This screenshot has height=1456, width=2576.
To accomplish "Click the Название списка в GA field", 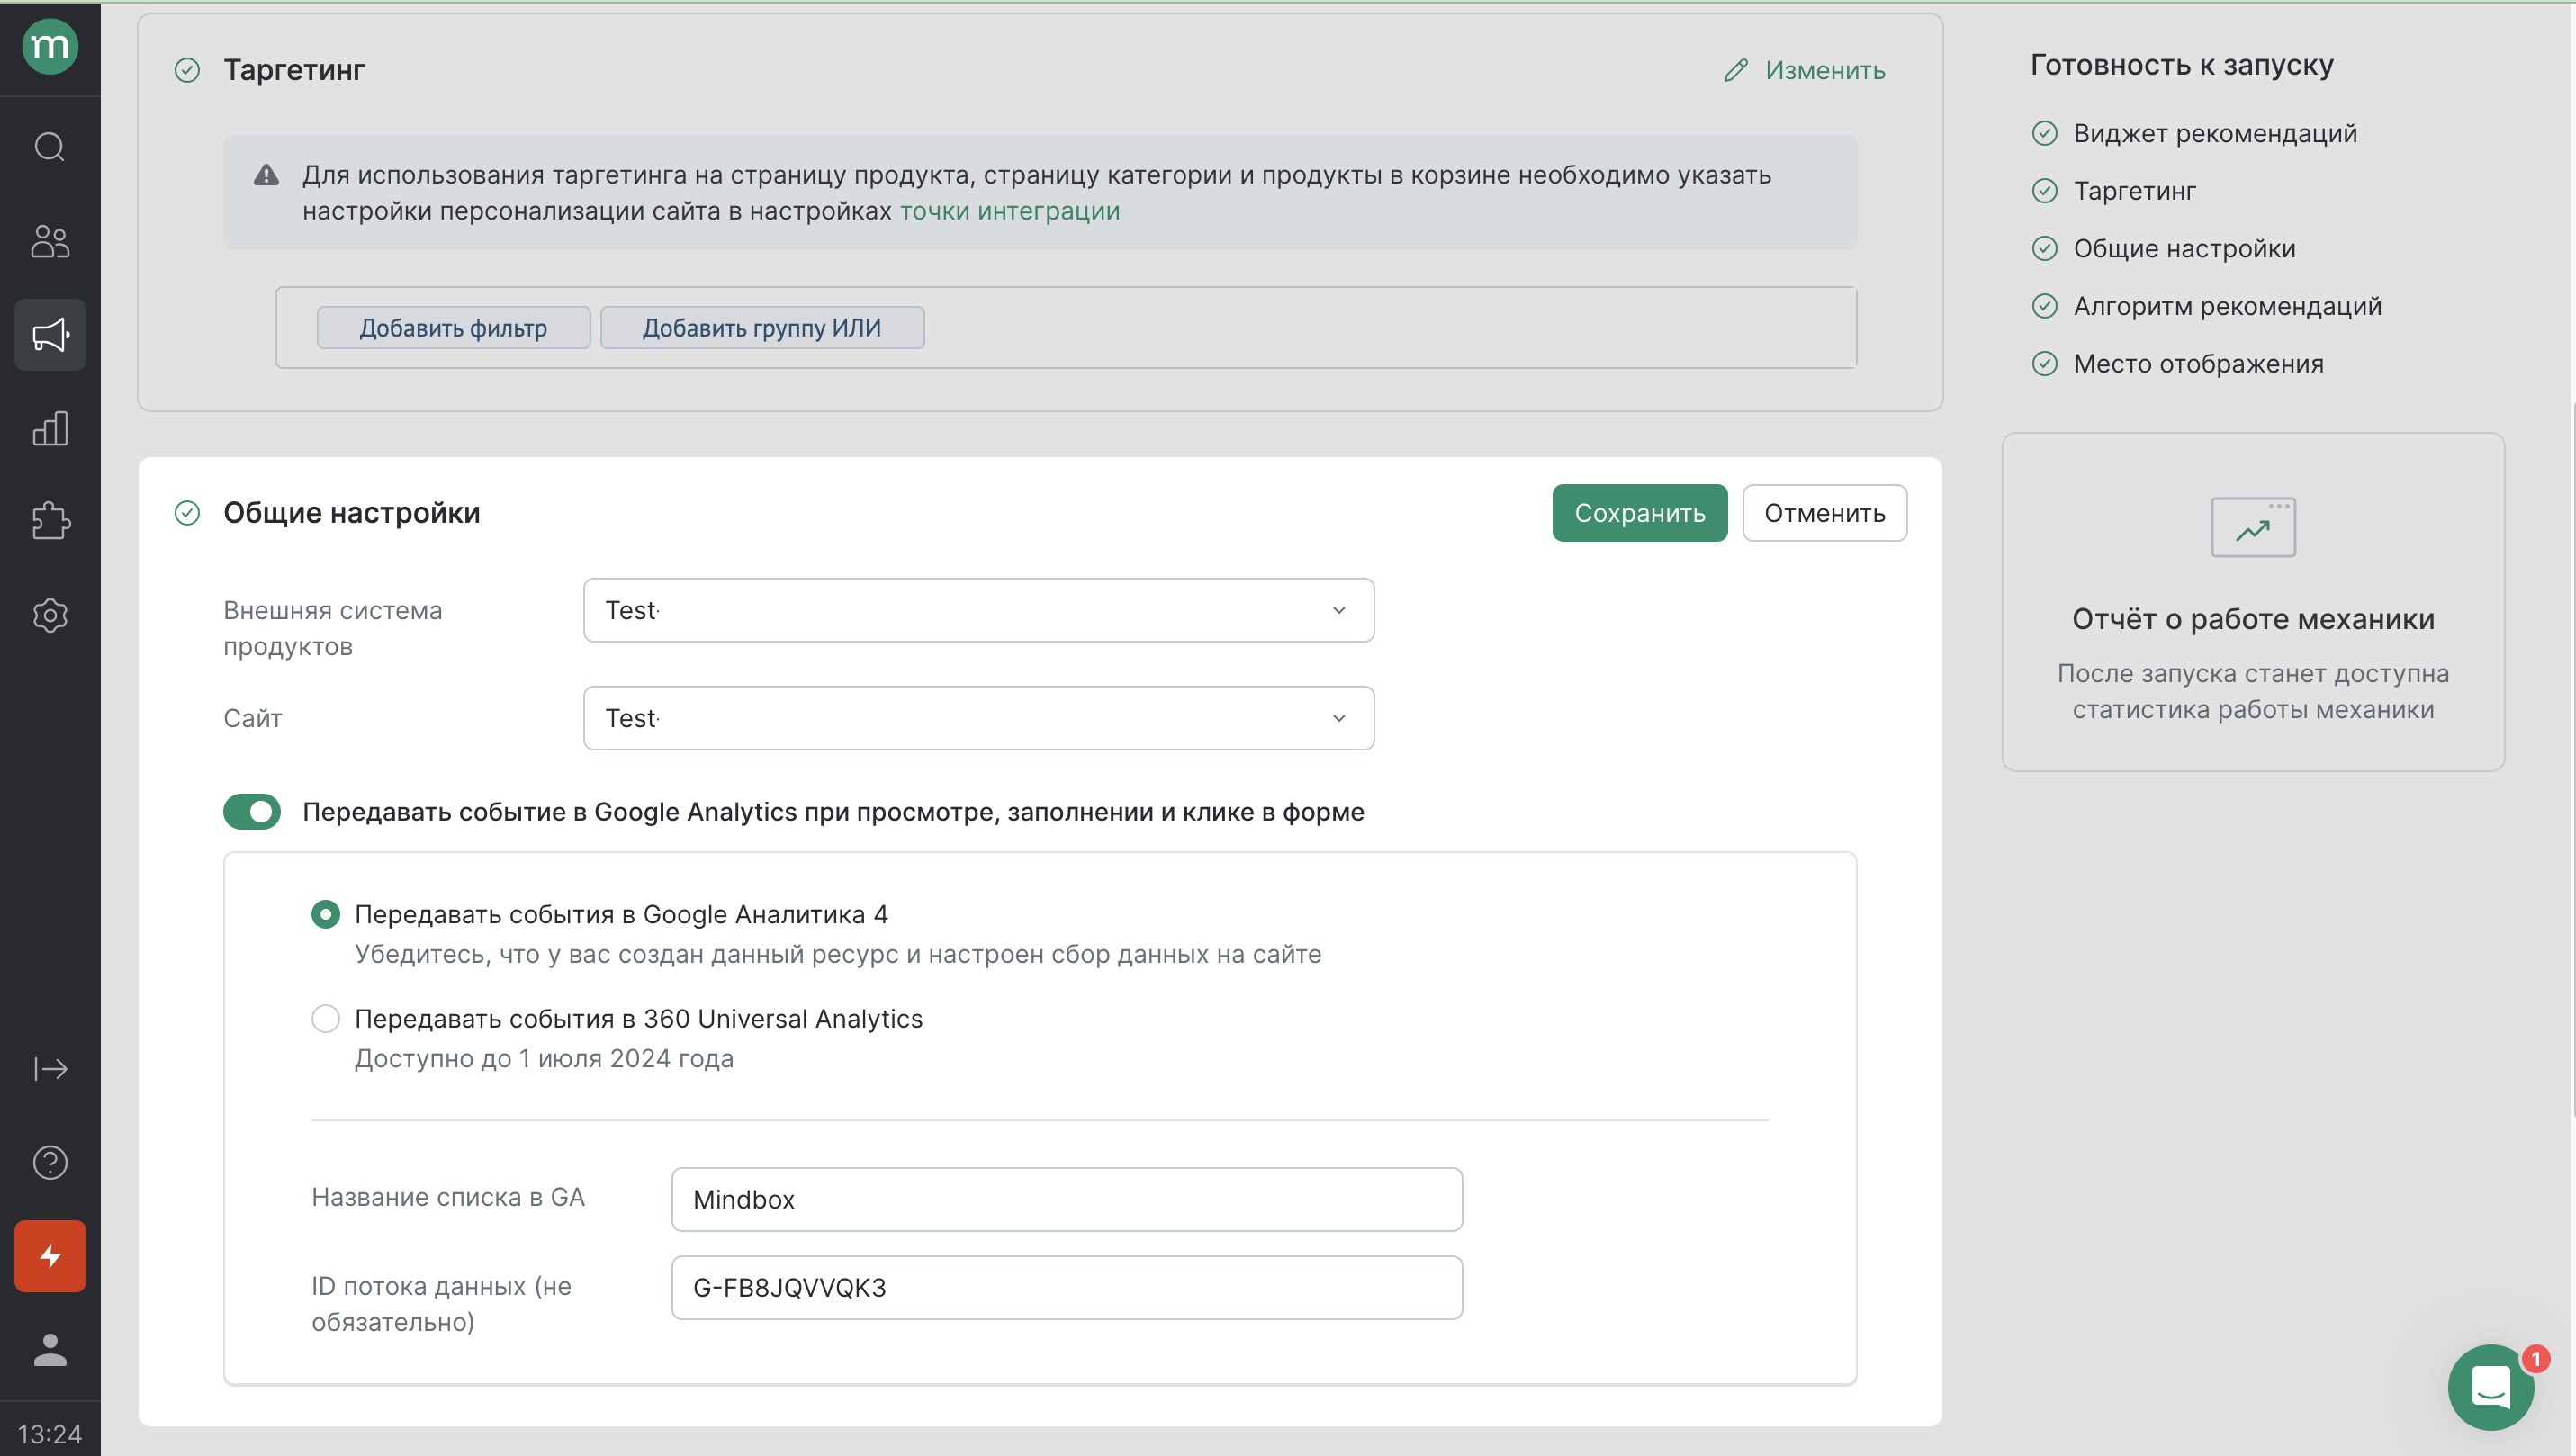I will click(1067, 1199).
